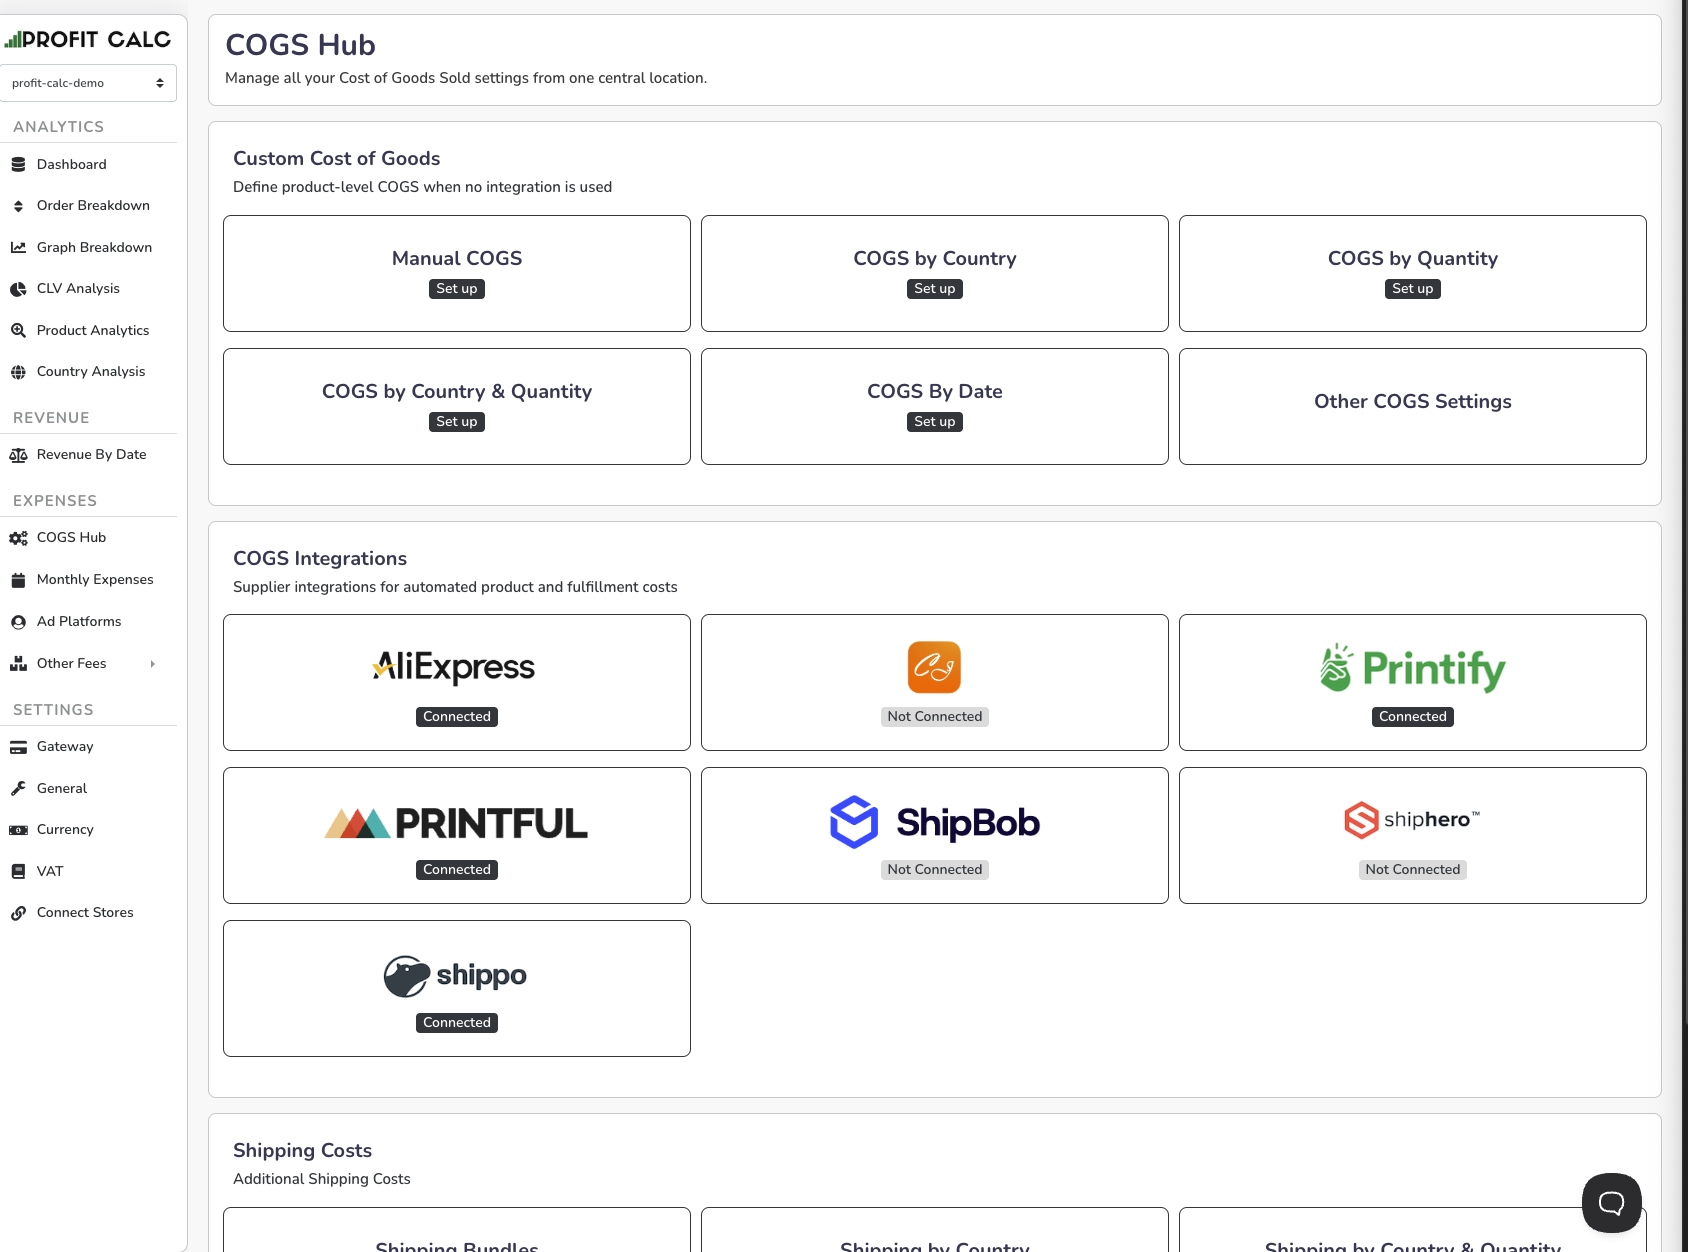Open the Other COGS Settings card
This screenshot has height=1252, width=1688.
click(1412, 406)
